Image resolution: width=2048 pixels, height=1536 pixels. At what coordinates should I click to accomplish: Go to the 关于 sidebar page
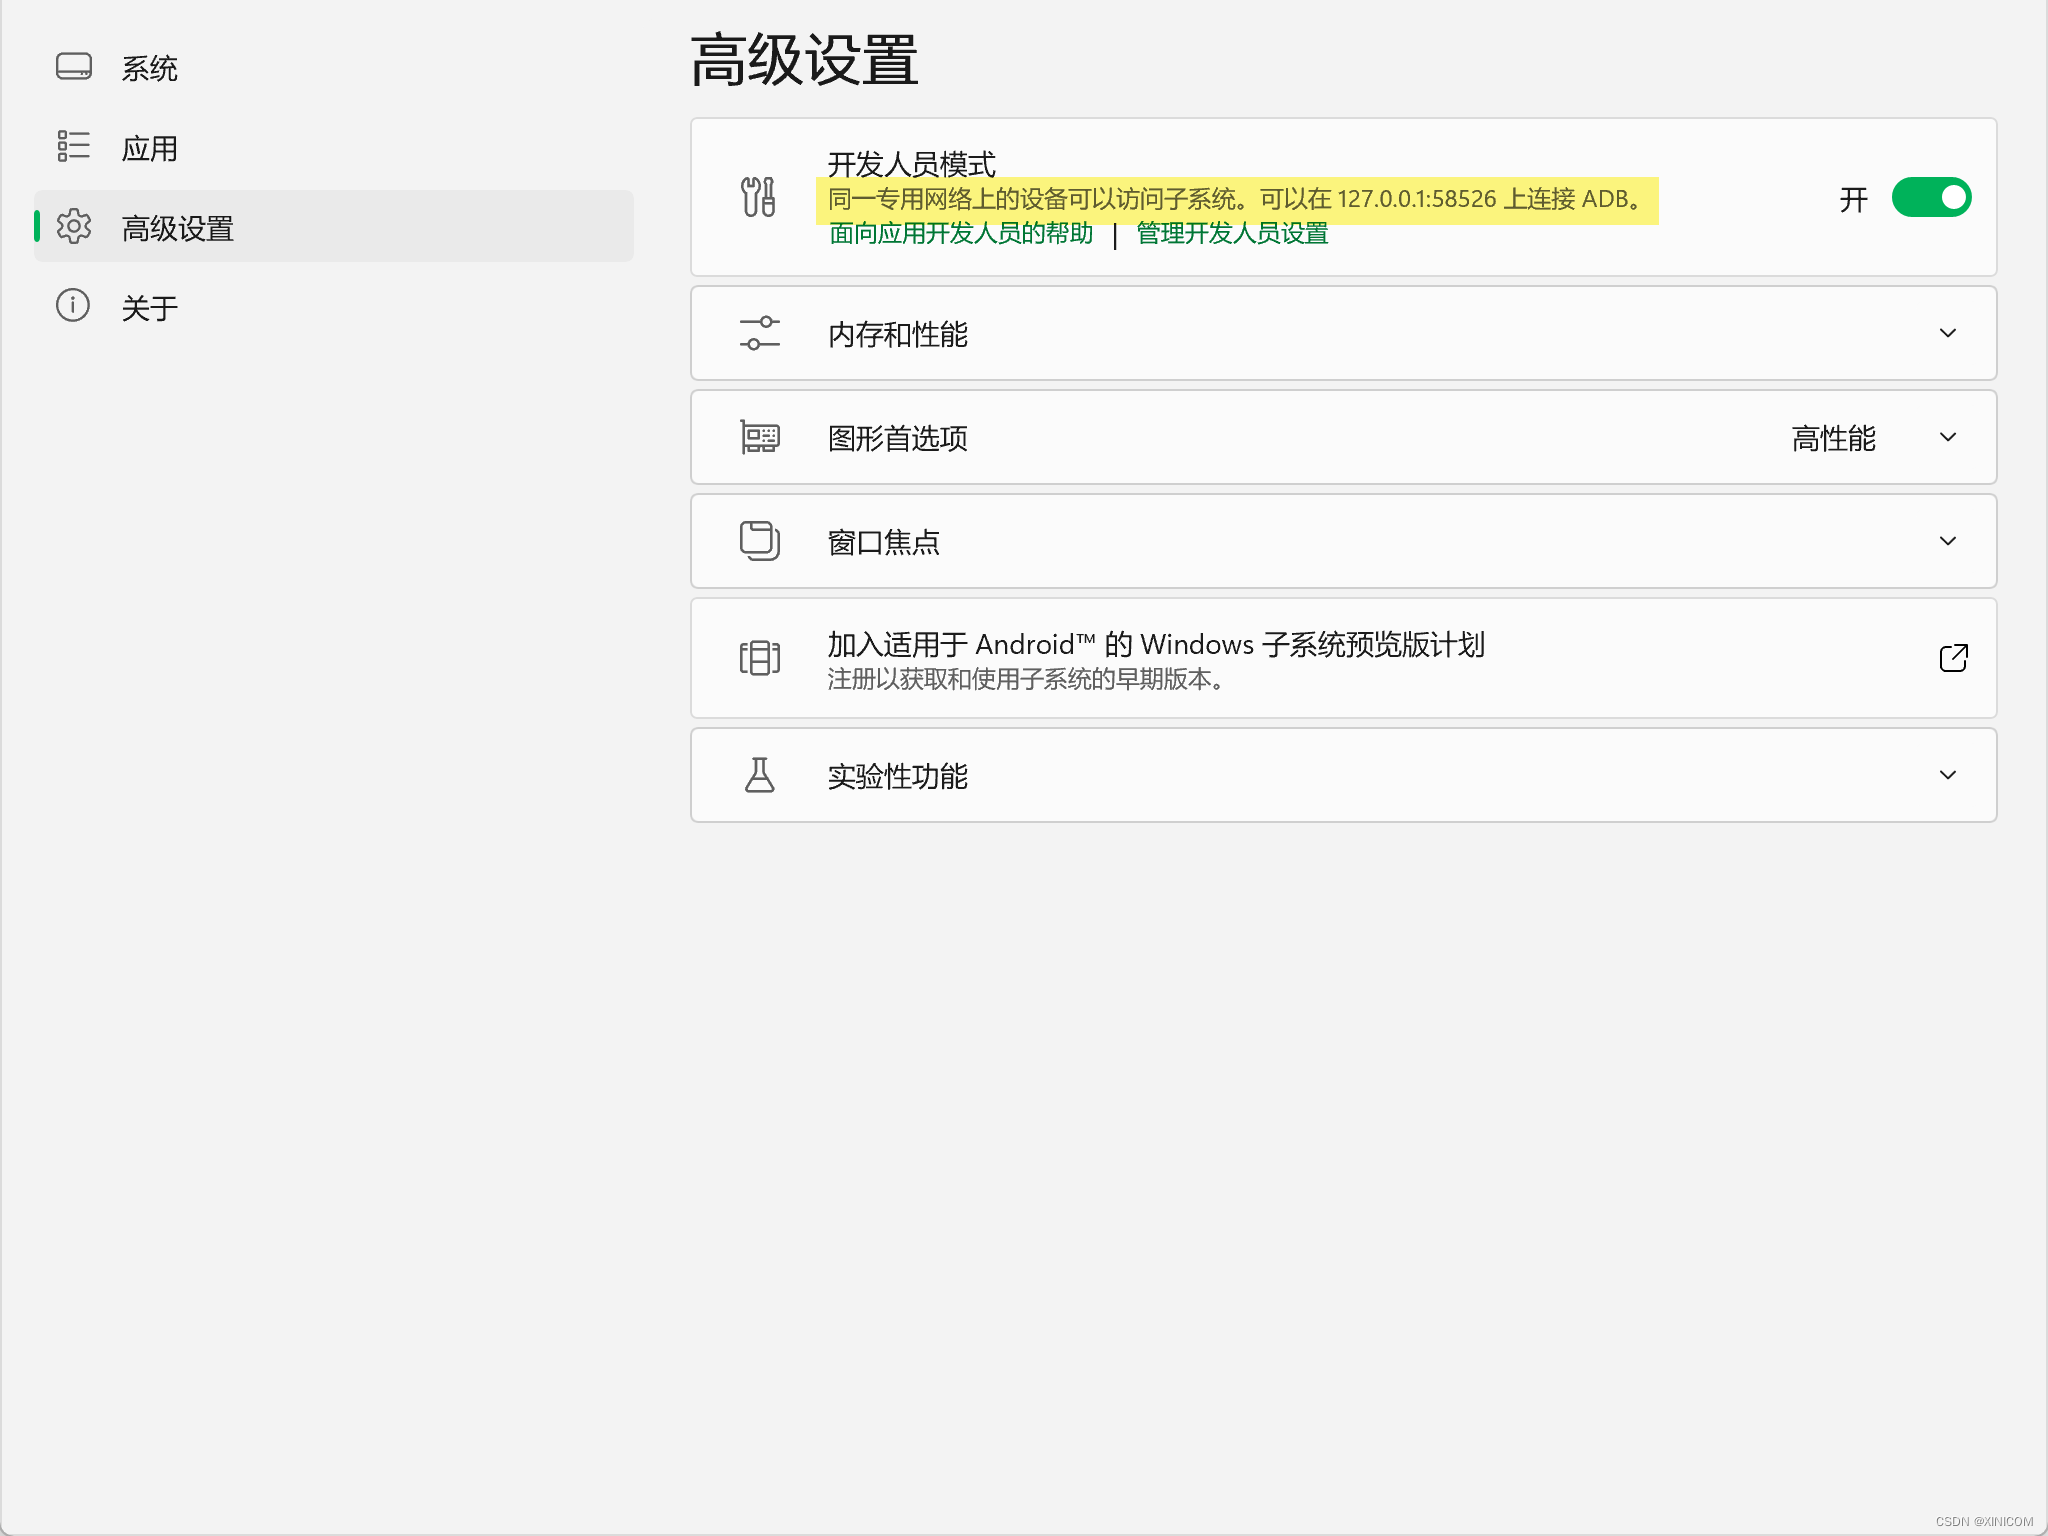[149, 308]
